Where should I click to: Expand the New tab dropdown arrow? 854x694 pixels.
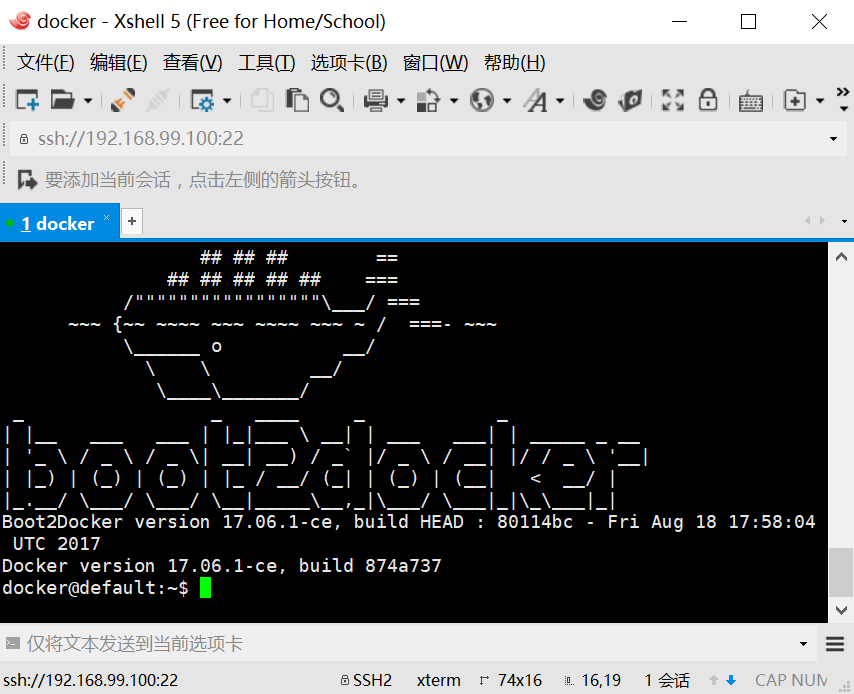pyautogui.click(x=820, y=101)
